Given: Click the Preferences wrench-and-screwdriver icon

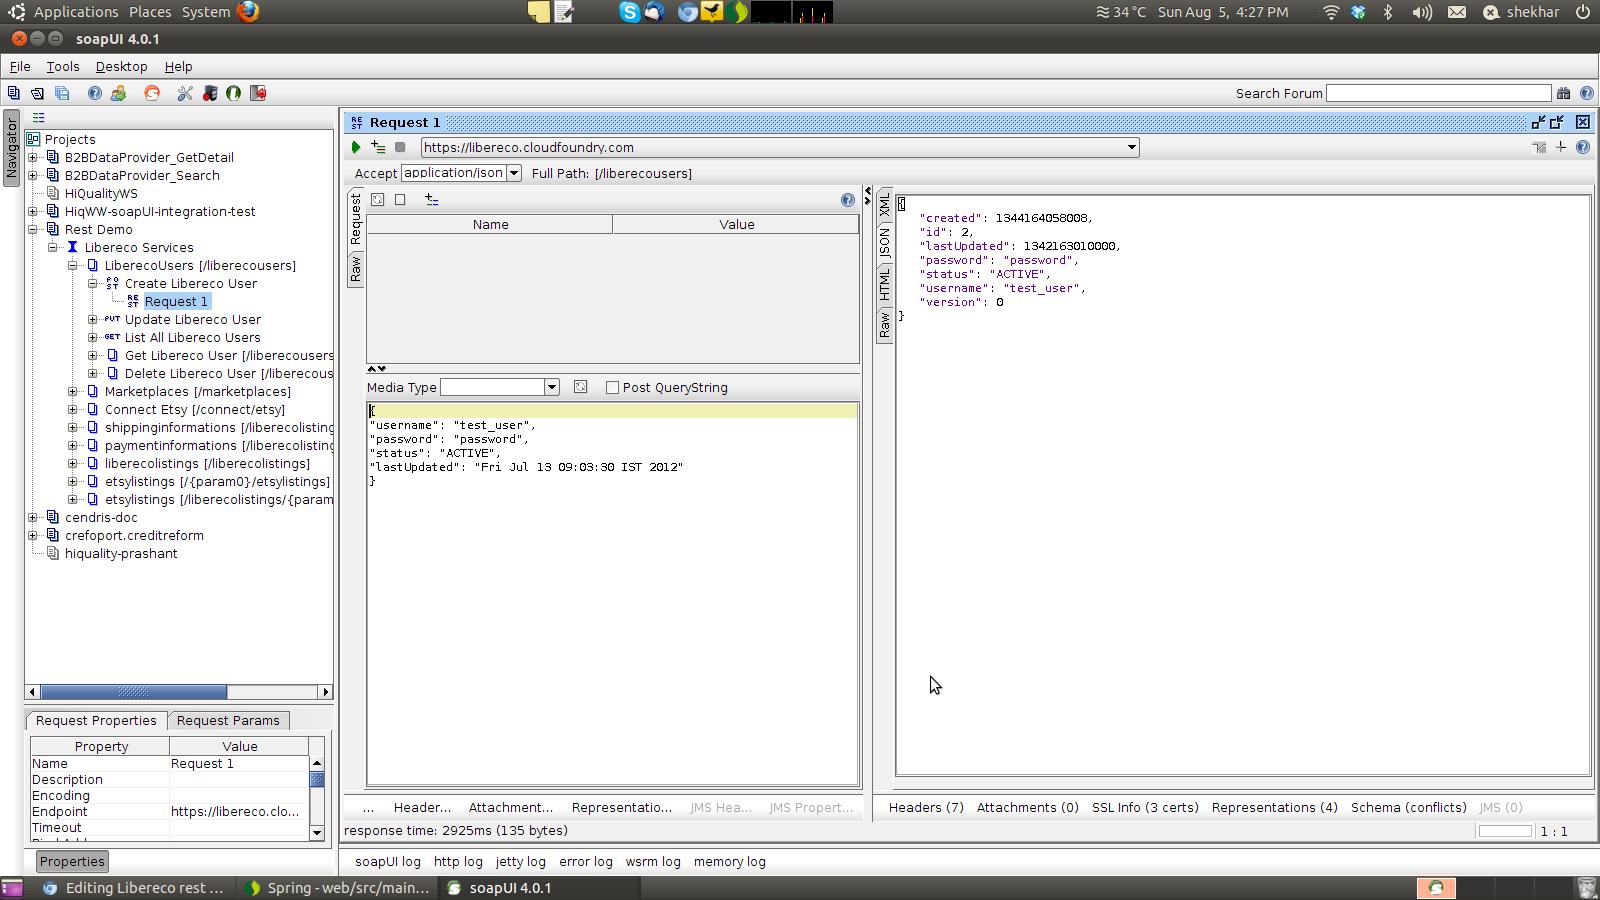Looking at the screenshot, I should (185, 93).
